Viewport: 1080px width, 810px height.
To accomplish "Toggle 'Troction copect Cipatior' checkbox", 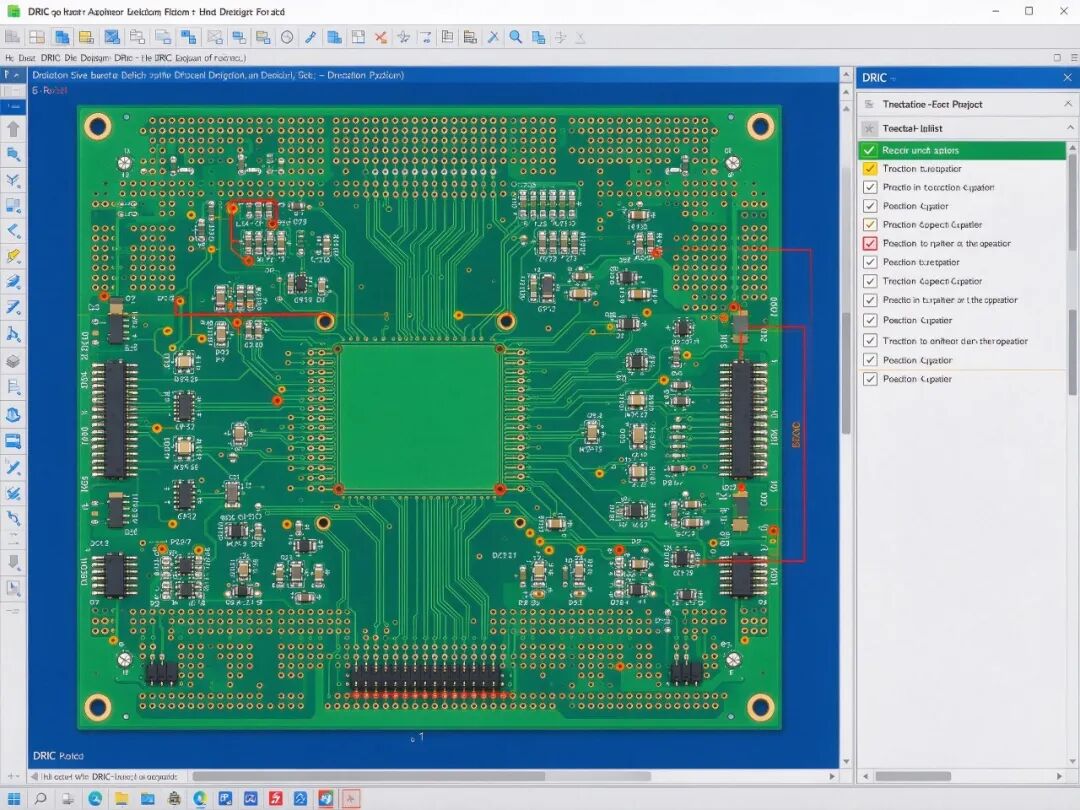I will click(870, 281).
